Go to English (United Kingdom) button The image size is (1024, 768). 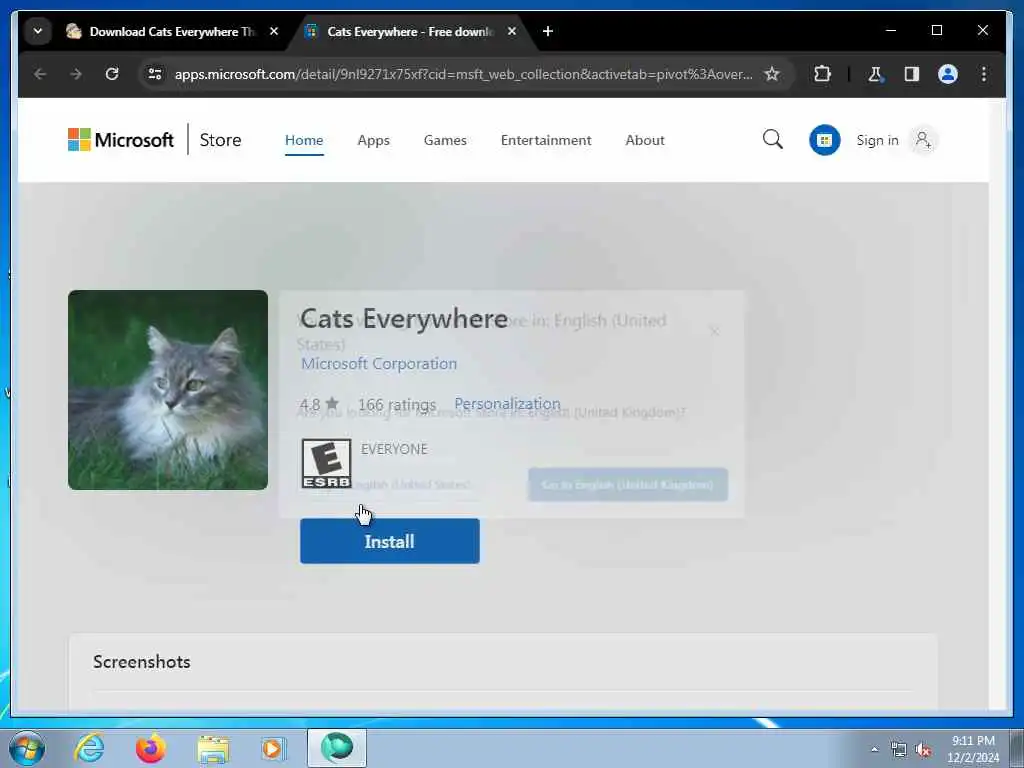coord(628,485)
